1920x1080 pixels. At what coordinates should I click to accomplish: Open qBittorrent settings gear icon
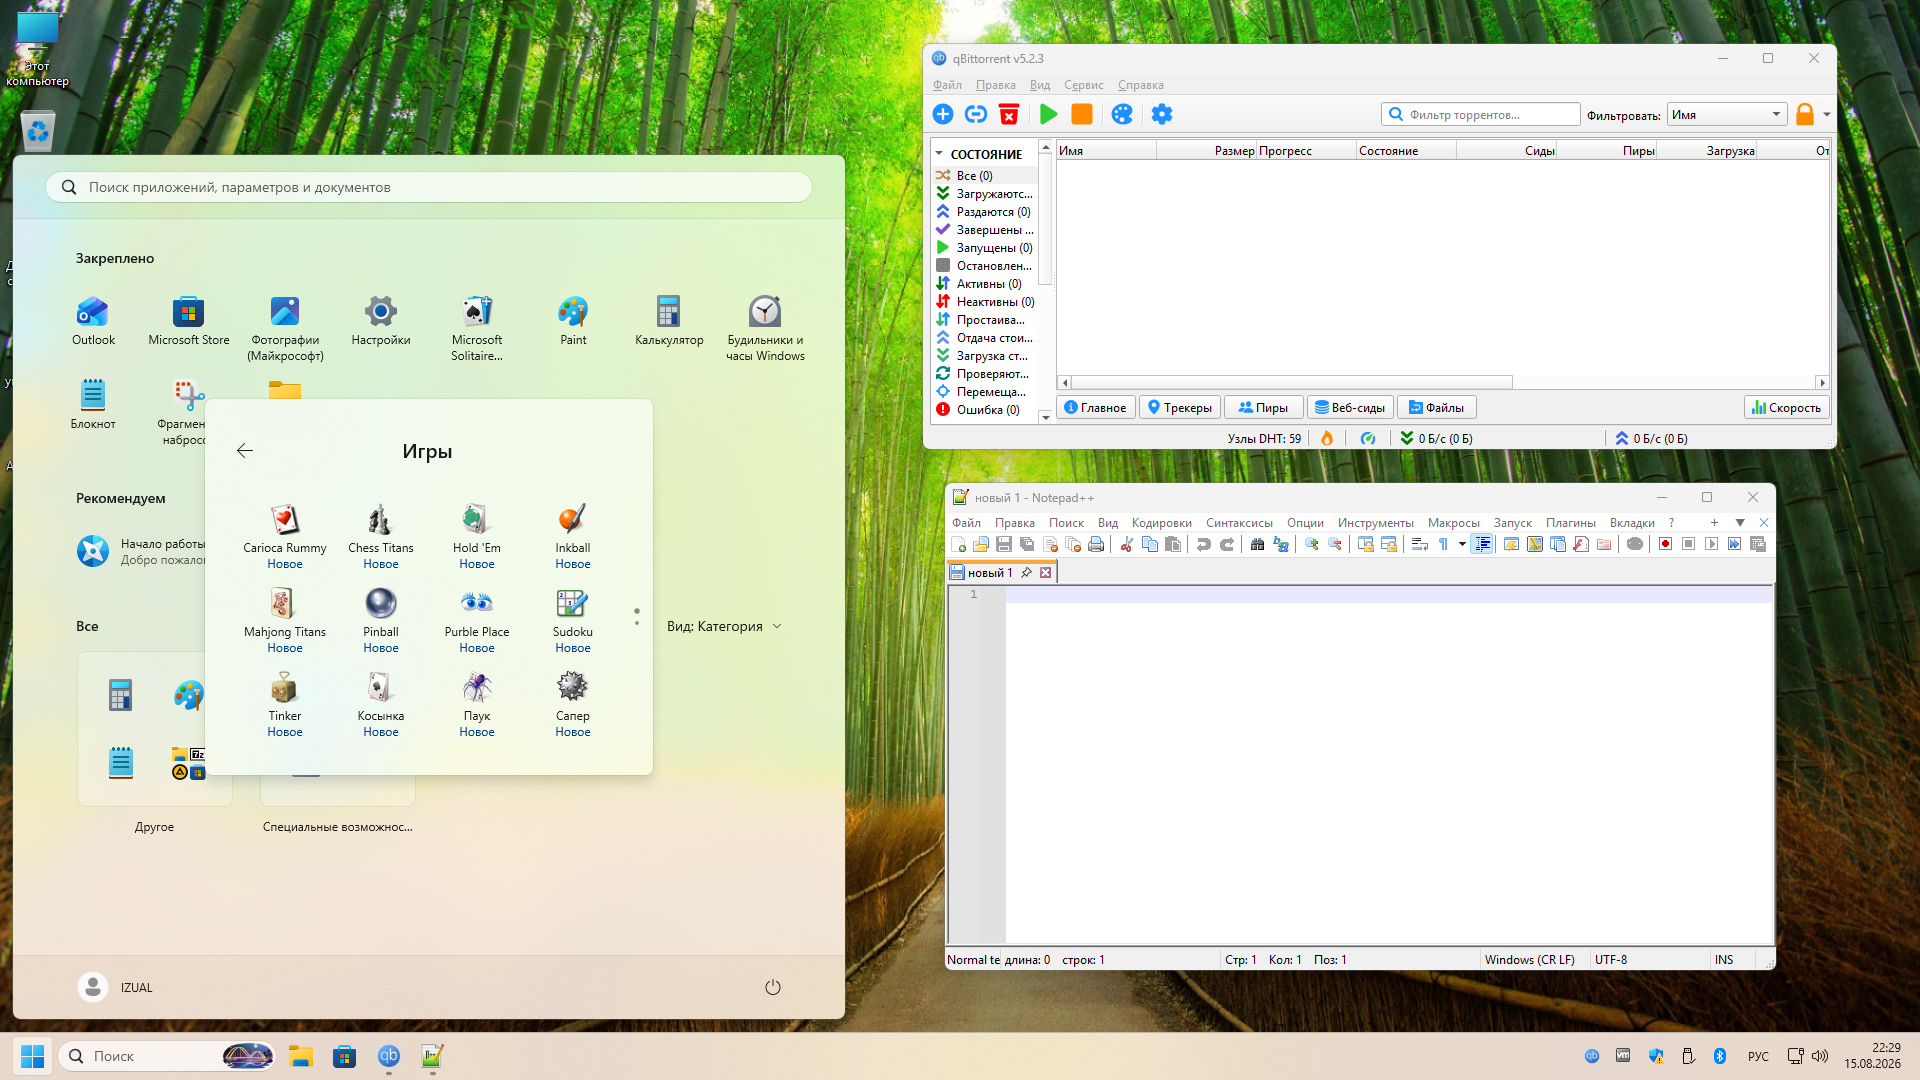click(1162, 114)
